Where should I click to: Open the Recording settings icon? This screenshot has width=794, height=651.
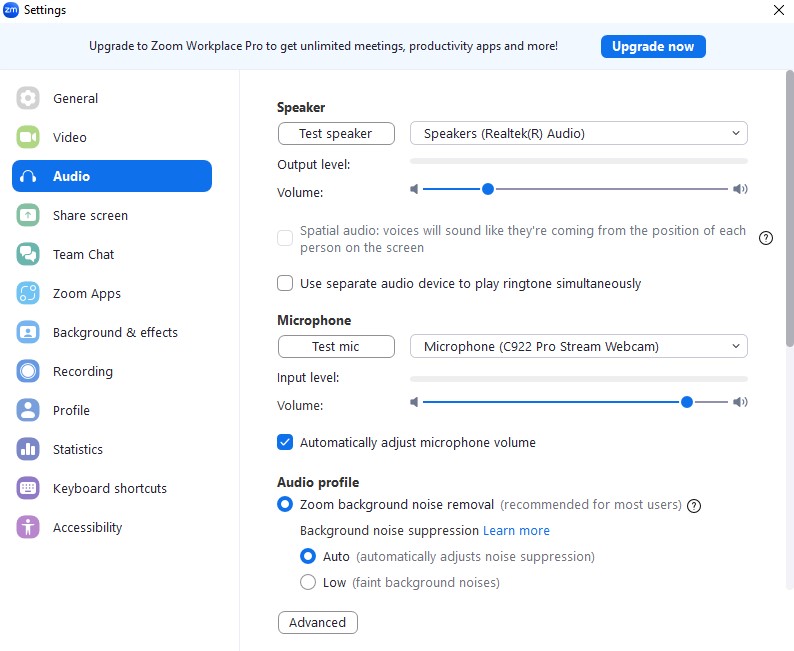tap(28, 371)
